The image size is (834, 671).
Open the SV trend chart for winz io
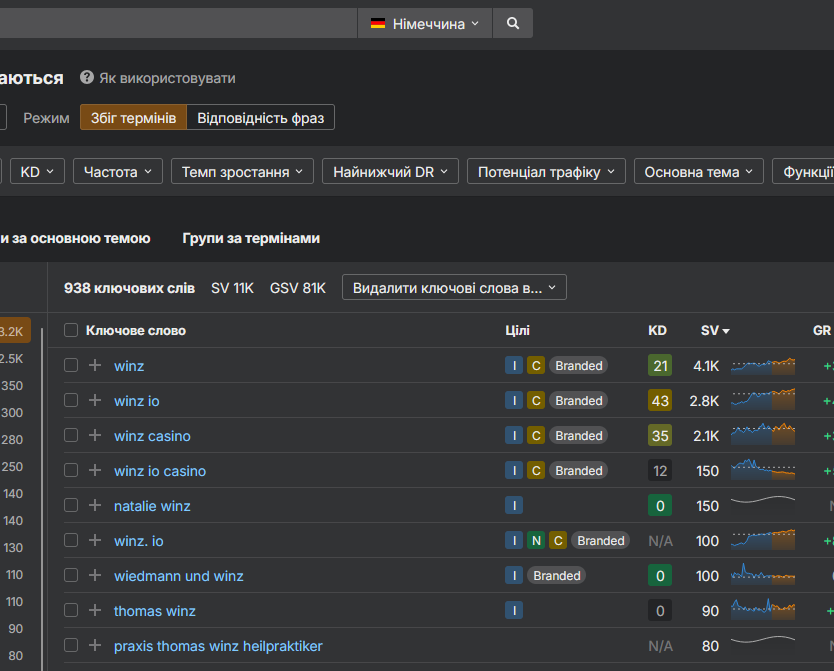pyautogui.click(x=763, y=400)
